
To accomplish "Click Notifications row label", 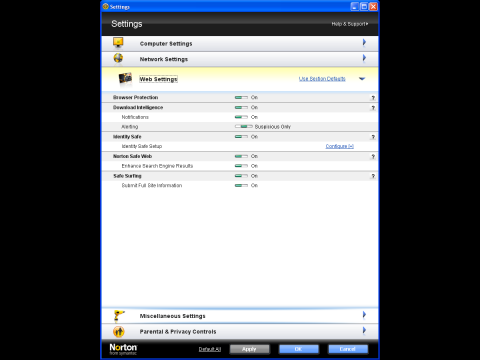I will 135,117.
